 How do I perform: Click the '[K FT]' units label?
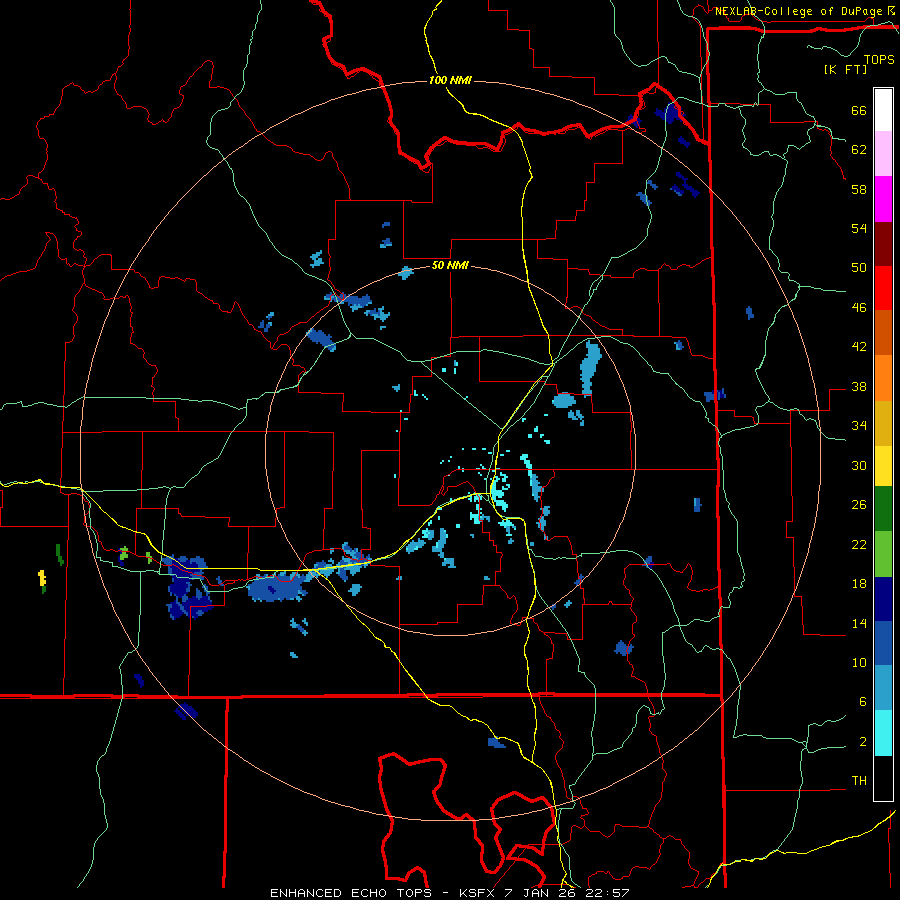(845, 69)
